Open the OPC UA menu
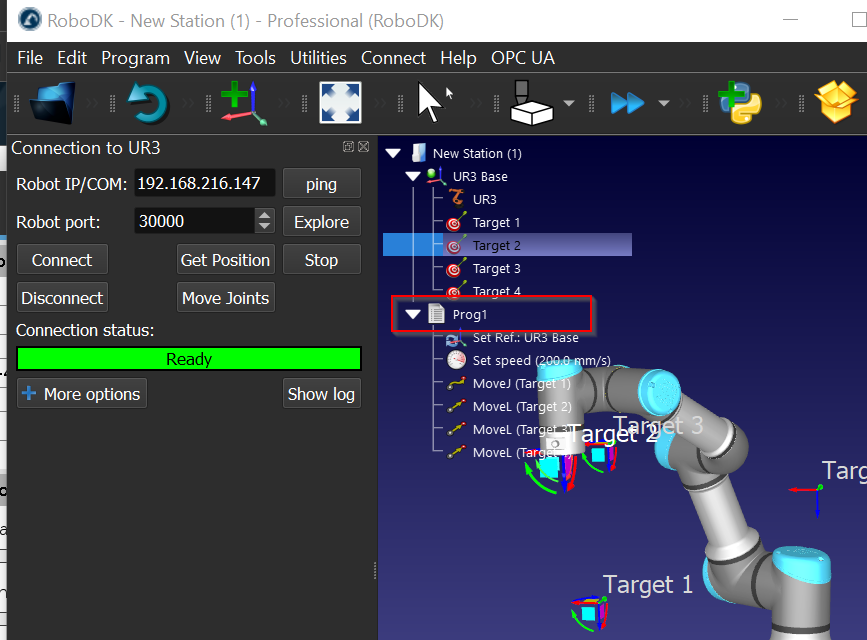Viewport: 867px width, 640px height. coord(523,58)
